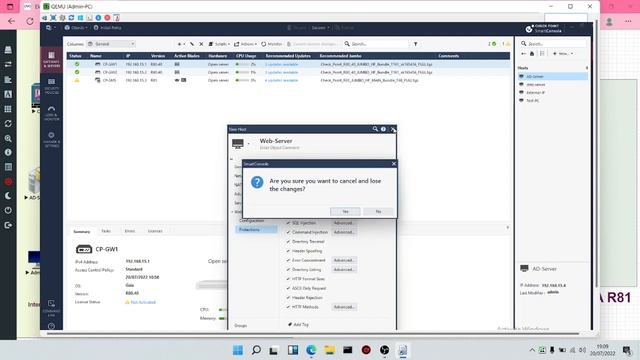This screenshot has height=360, width=640.
Task: Open File Explorer on Windows taskbar
Action: pos(329,350)
